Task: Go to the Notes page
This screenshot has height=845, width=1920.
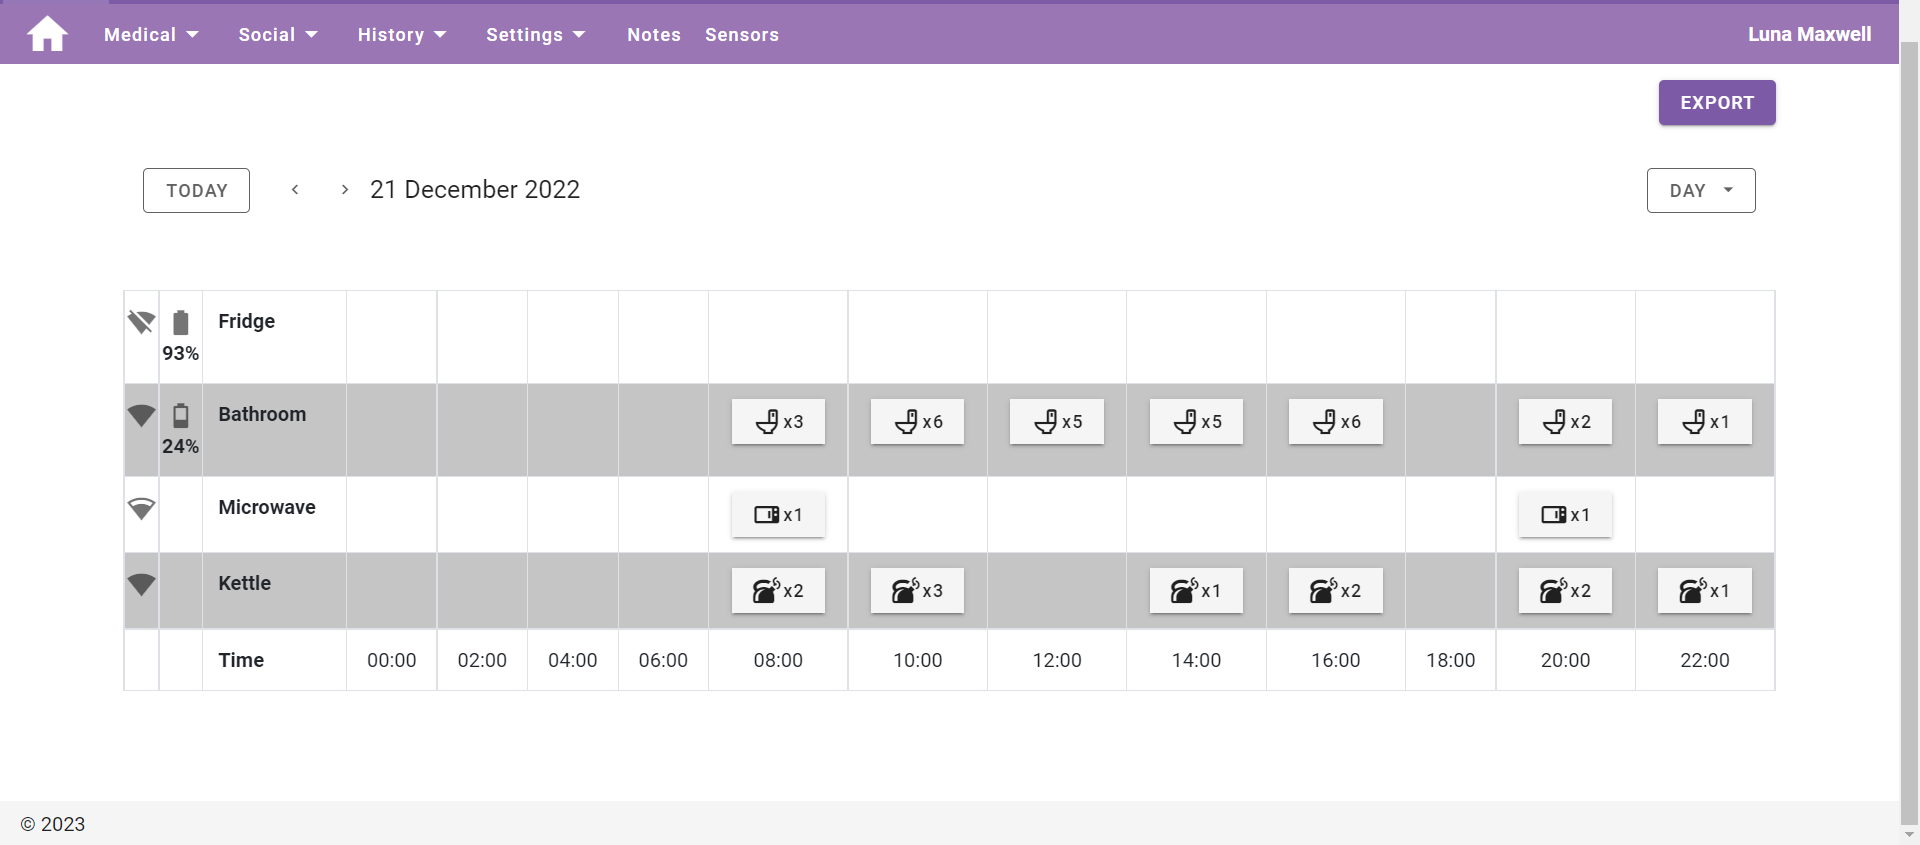Action: [654, 35]
